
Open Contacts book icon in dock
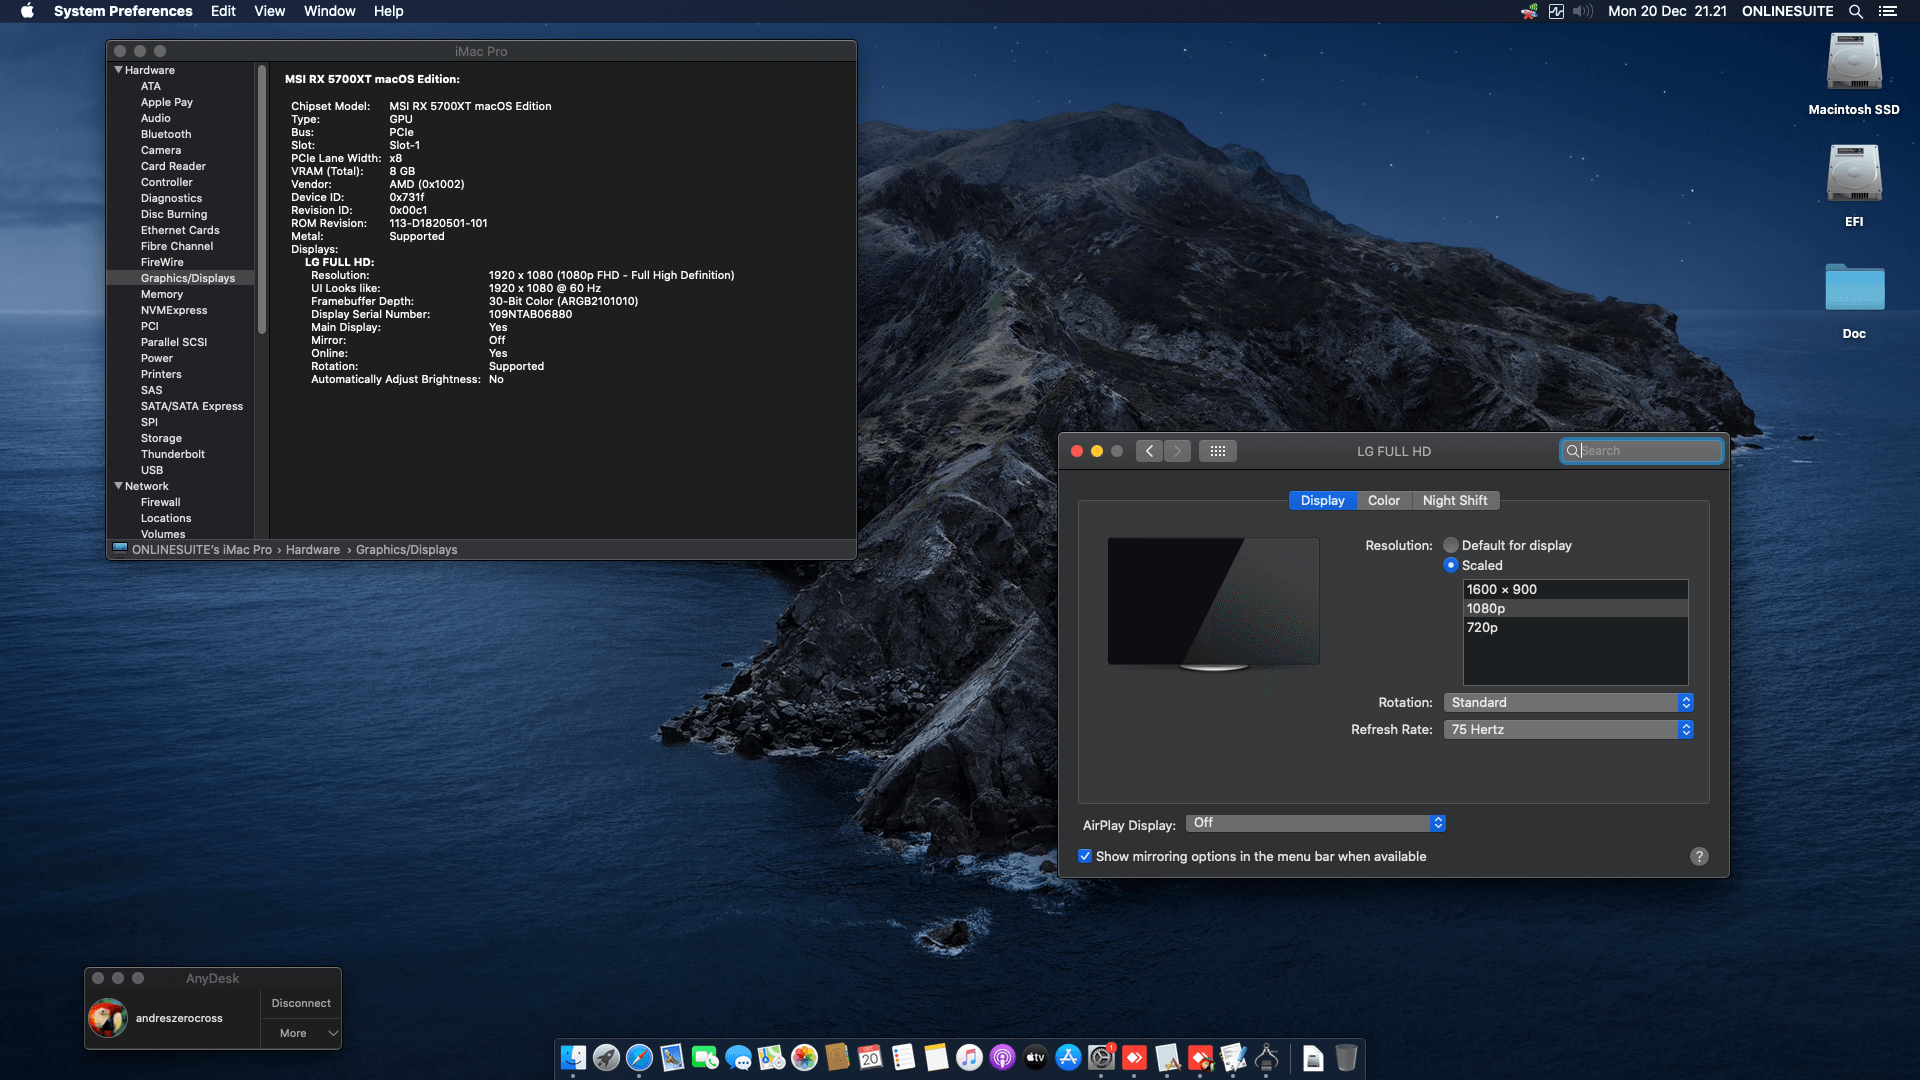(x=837, y=1057)
